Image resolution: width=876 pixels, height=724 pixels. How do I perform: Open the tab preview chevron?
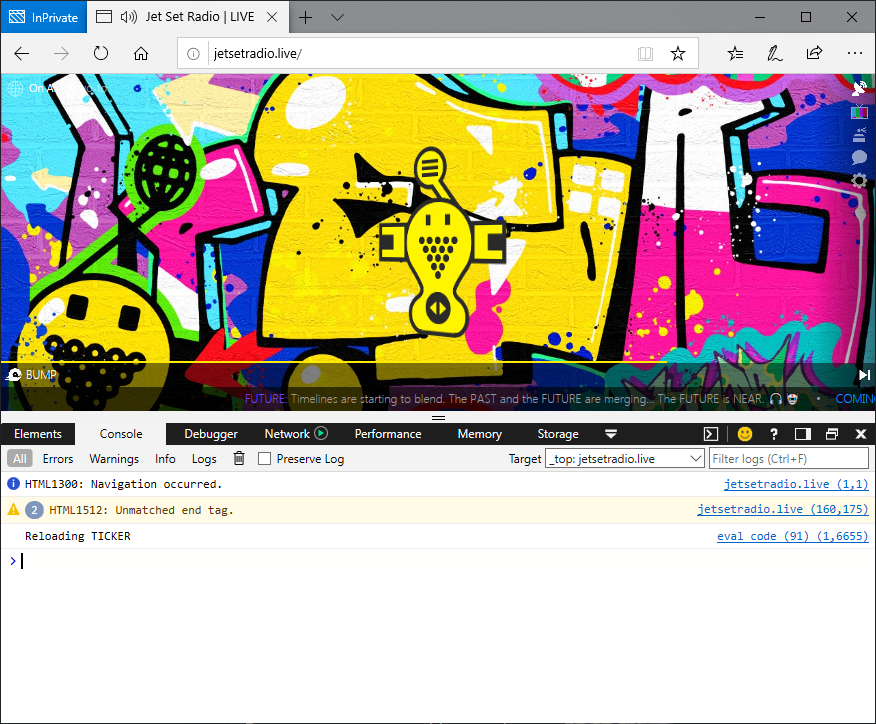pyautogui.click(x=337, y=17)
